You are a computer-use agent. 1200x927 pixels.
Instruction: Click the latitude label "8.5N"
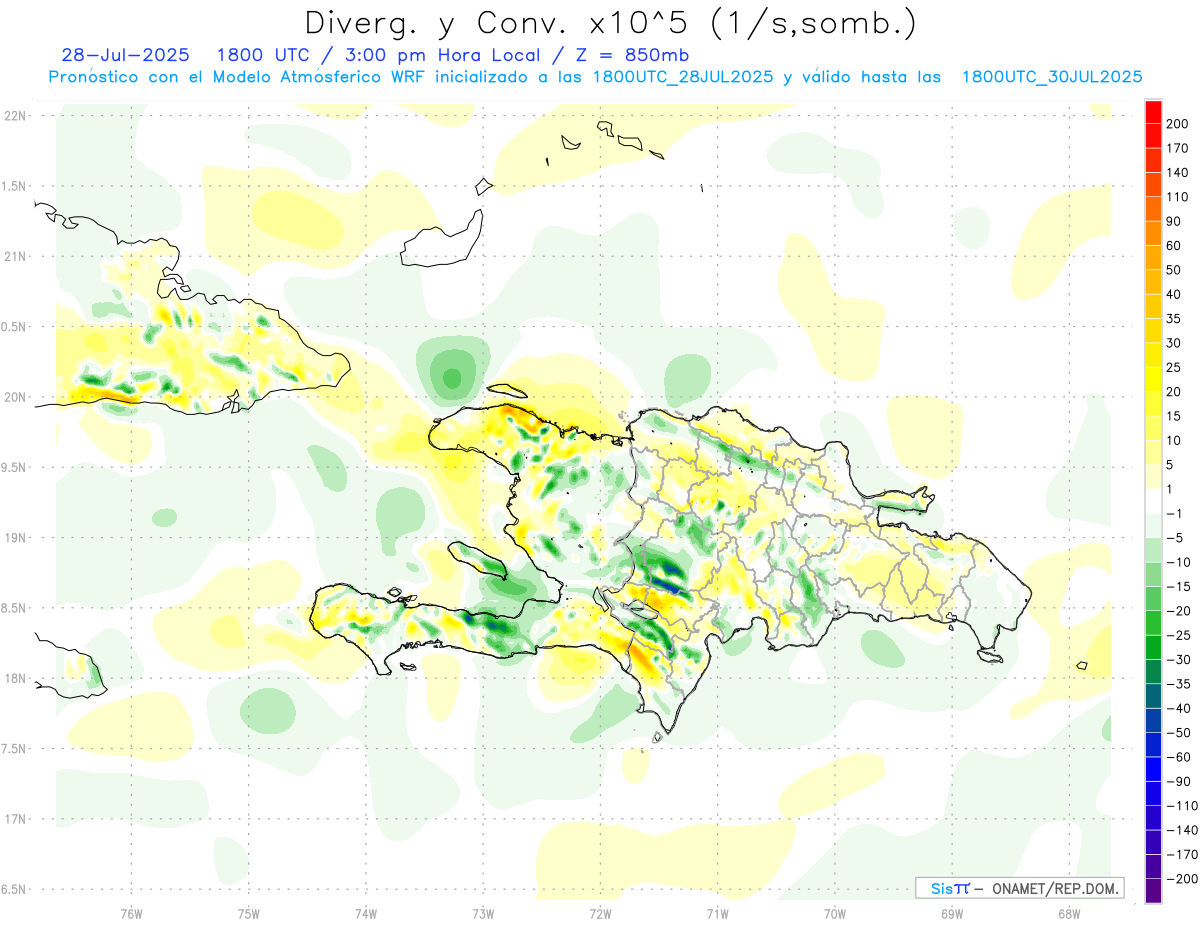click(14, 608)
